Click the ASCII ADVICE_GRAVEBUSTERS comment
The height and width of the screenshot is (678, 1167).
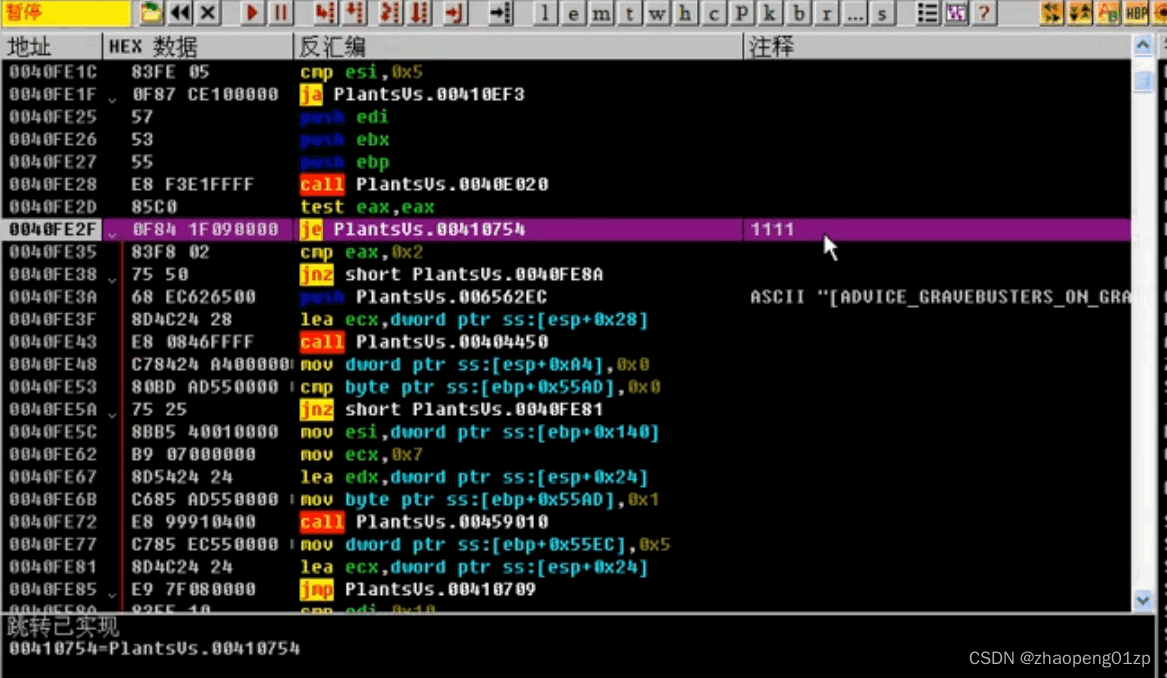(x=940, y=297)
